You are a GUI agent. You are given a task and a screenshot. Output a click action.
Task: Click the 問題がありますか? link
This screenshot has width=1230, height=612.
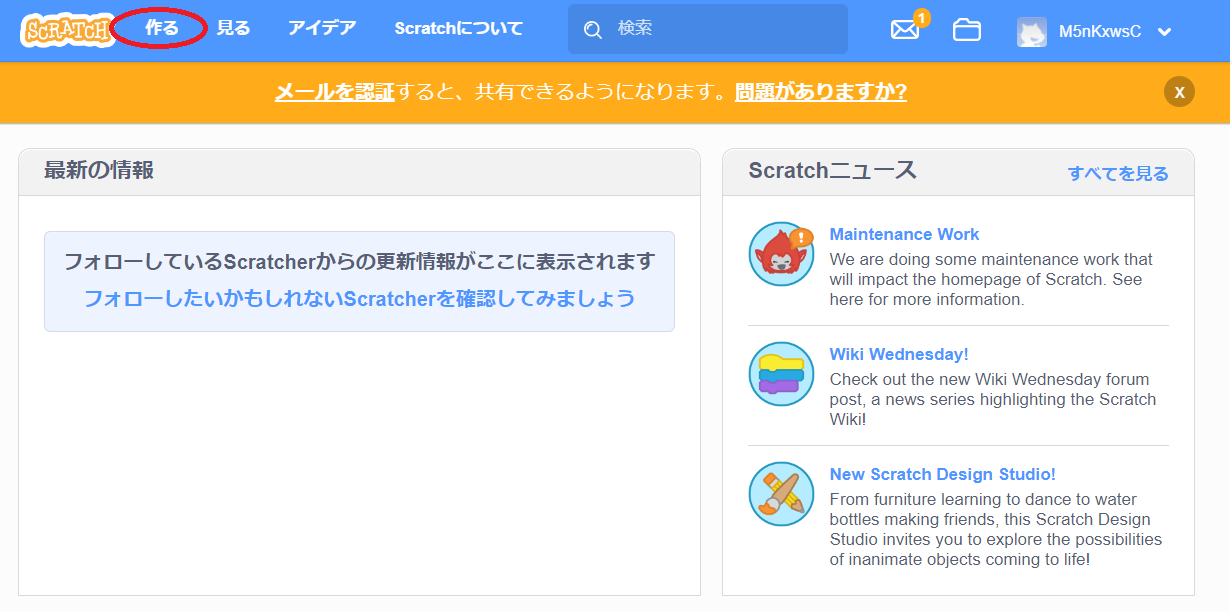click(821, 92)
